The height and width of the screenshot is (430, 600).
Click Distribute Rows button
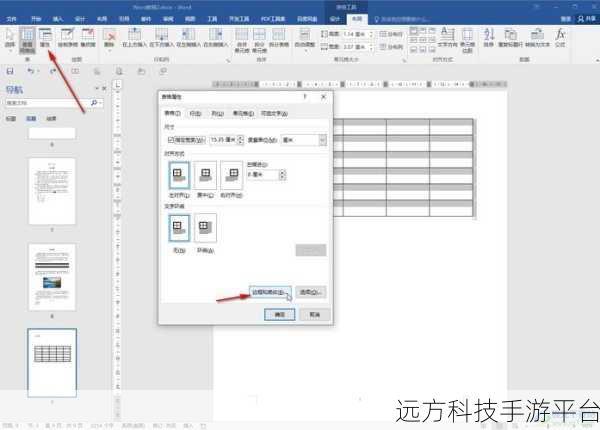391,34
